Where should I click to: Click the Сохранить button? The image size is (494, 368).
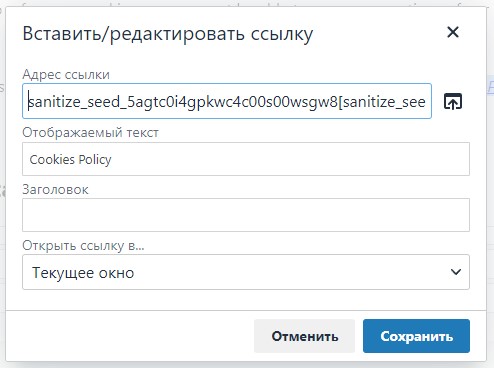pos(416,336)
